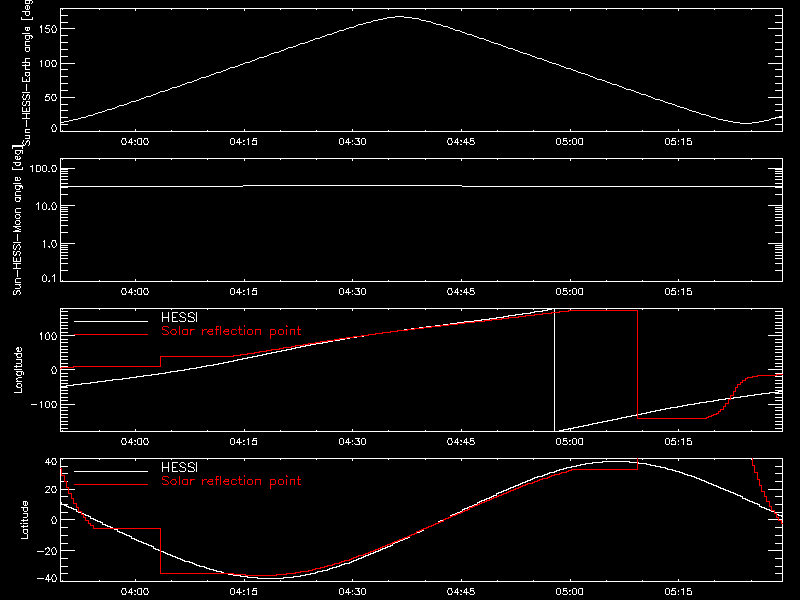Click the HESSI legend label in the Latitude plot
Viewport: 800px width, 600px height.
[x=180, y=467]
